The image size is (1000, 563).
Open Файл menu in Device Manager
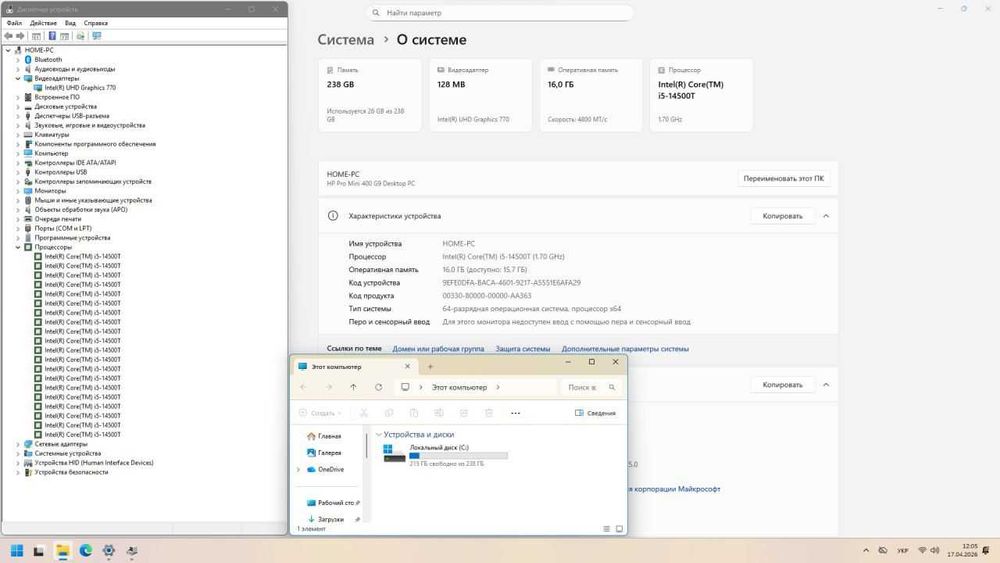14,23
